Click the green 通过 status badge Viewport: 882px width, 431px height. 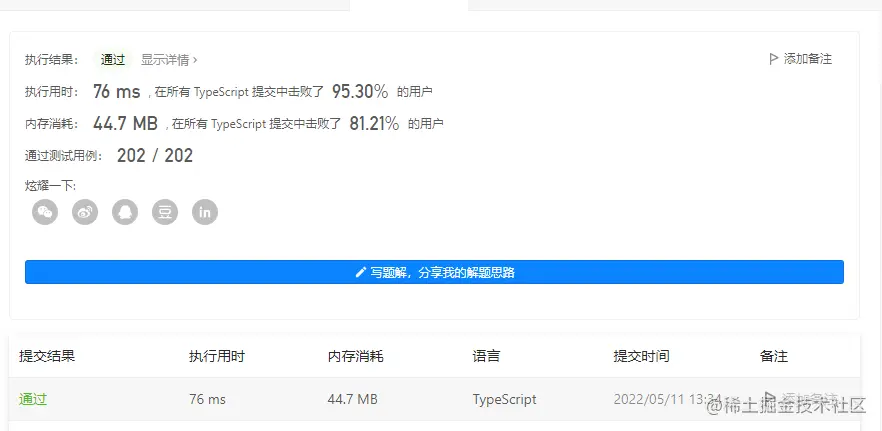112,60
